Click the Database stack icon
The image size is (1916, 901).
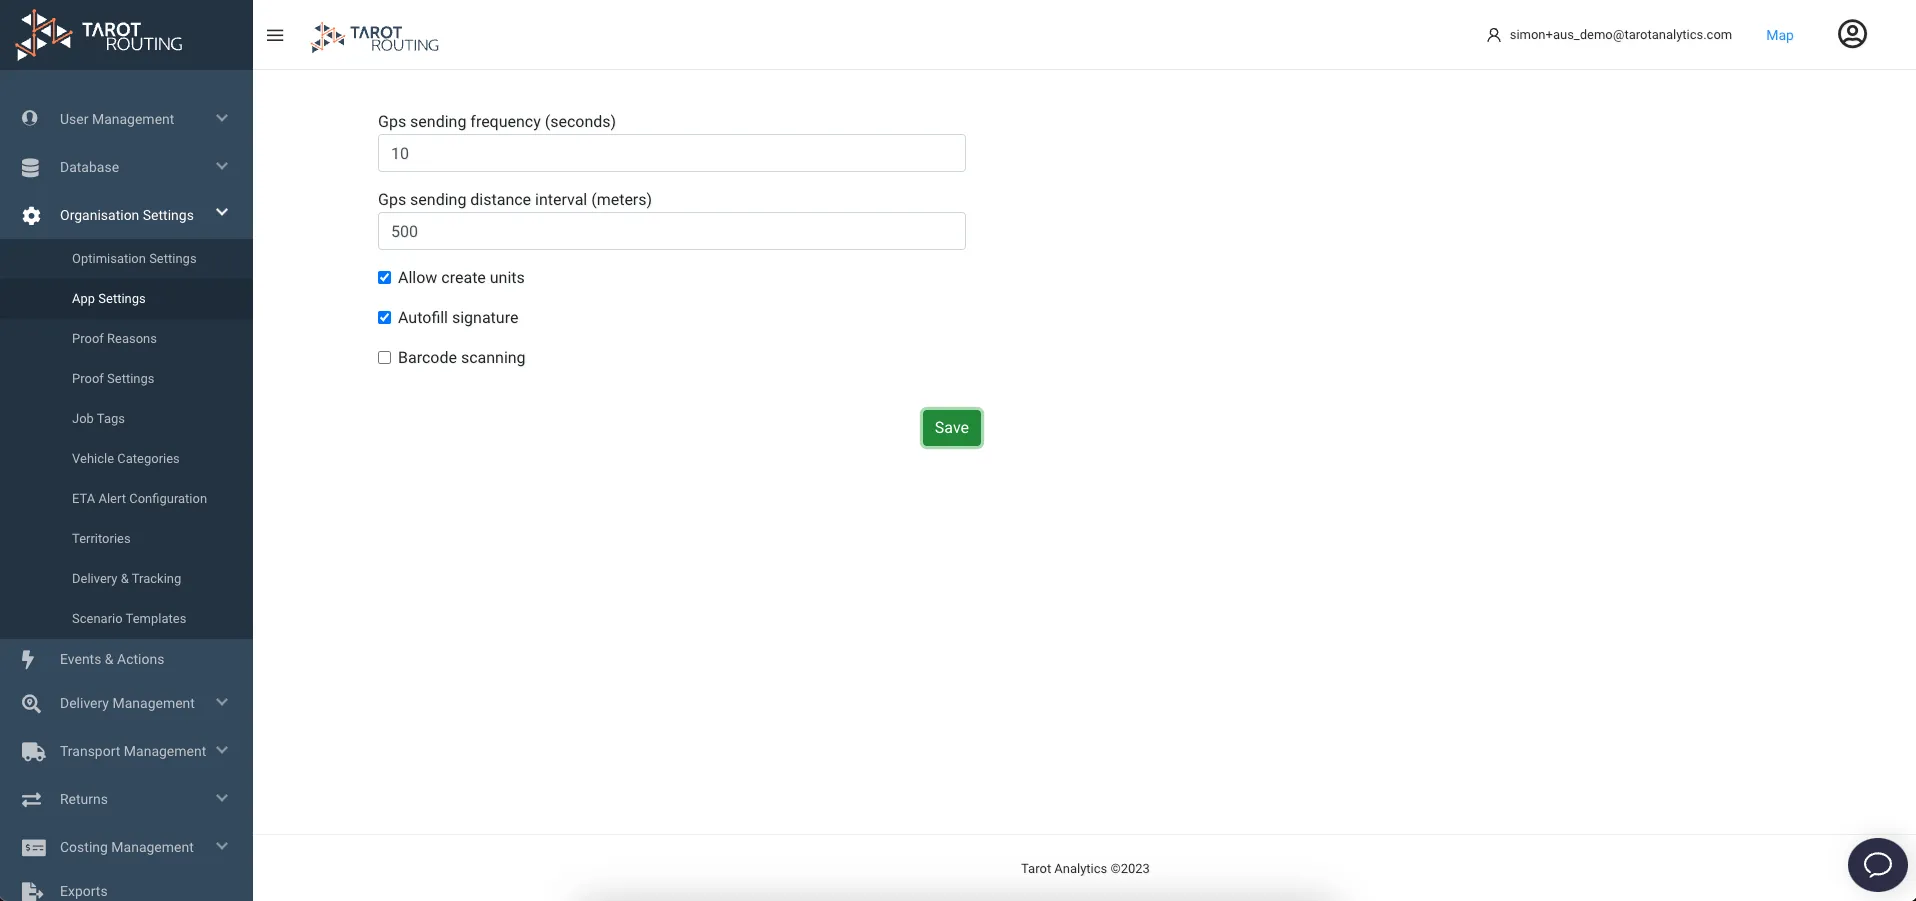(31, 167)
